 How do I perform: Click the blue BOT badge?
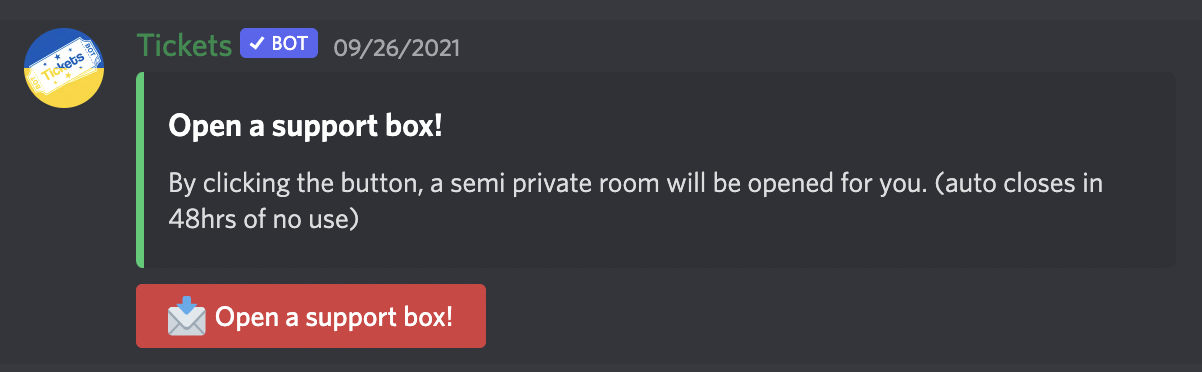click(x=279, y=44)
